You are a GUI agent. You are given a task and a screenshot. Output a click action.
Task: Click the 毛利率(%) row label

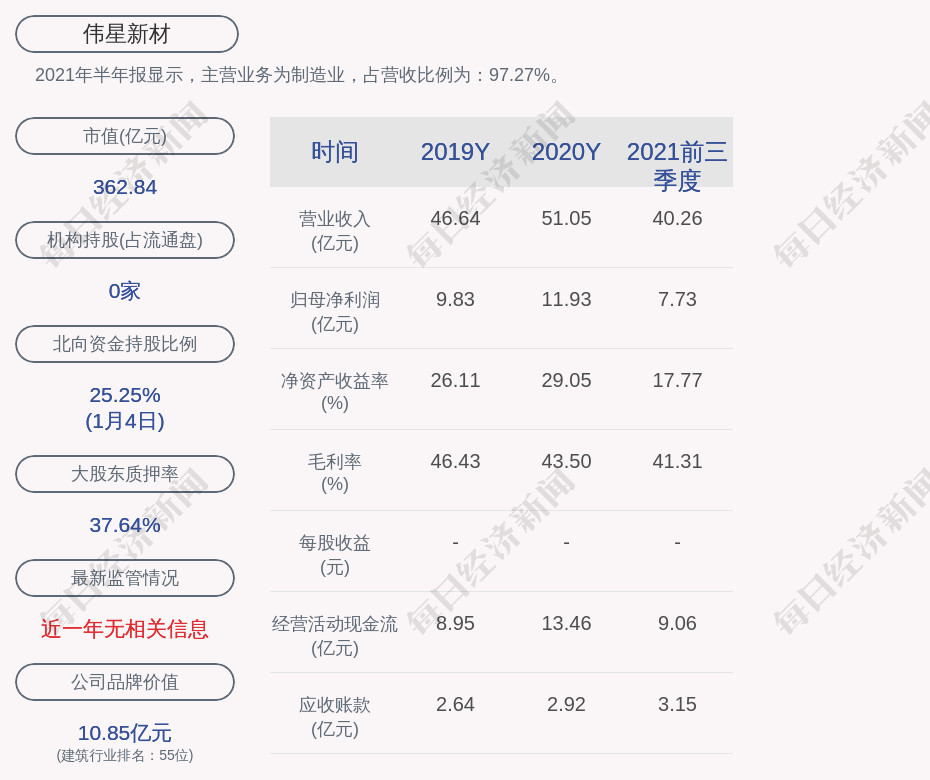click(335, 473)
